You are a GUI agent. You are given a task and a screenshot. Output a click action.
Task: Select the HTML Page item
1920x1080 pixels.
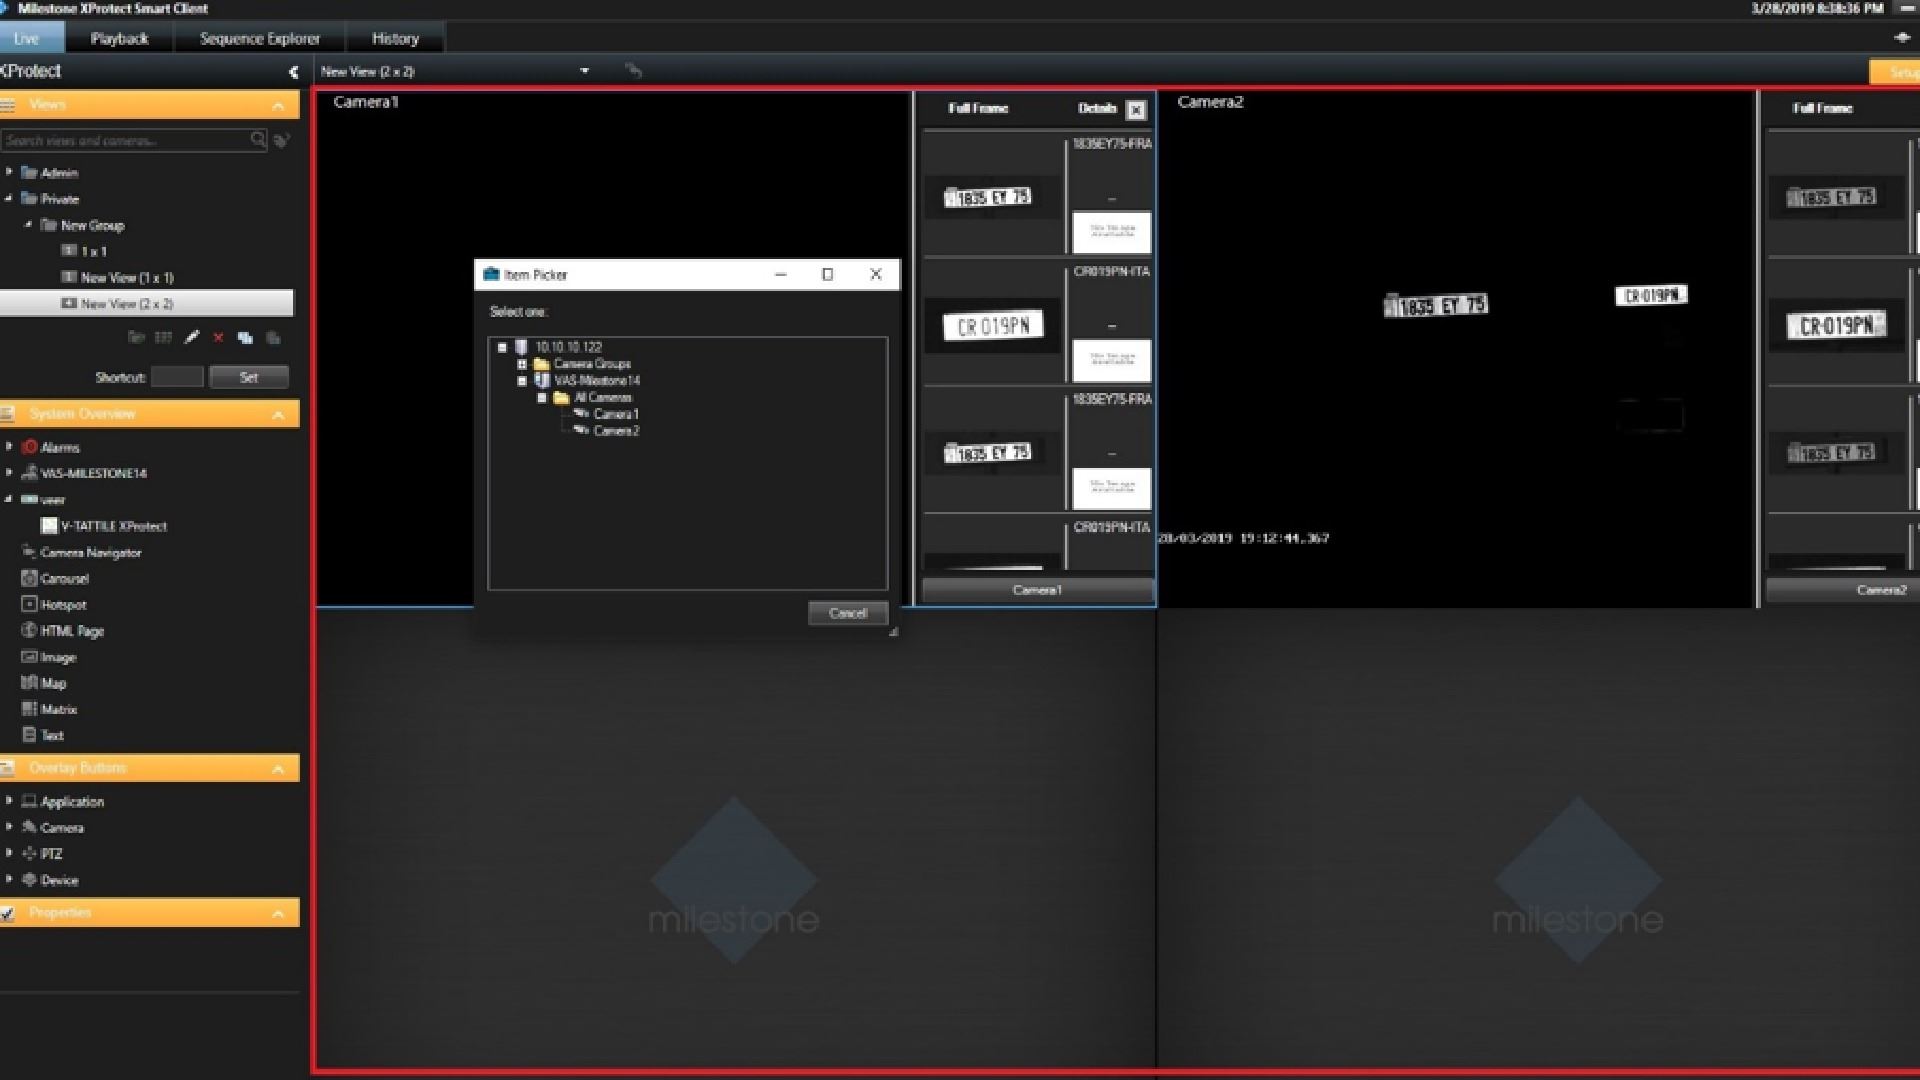click(x=72, y=630)
